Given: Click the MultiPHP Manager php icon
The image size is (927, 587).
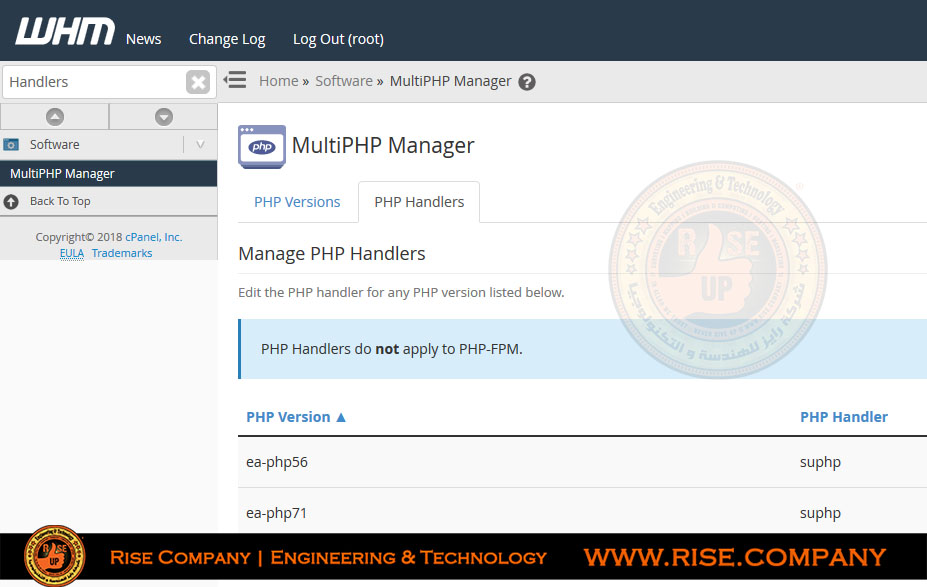Looking at the screenshot, I should [x=262, y=147].
